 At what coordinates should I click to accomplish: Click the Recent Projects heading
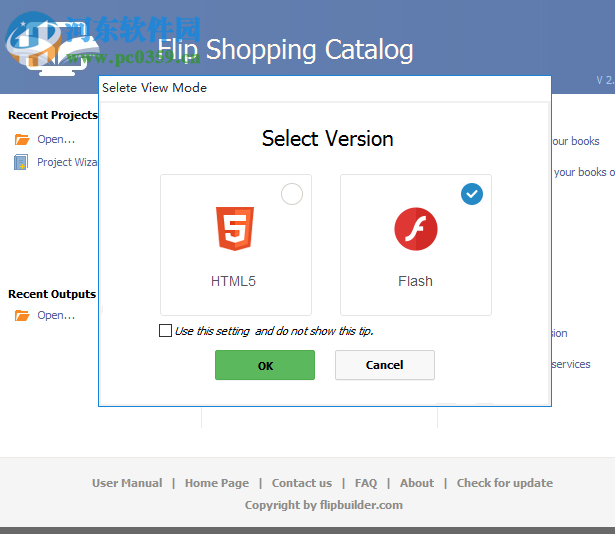[53, 115]
